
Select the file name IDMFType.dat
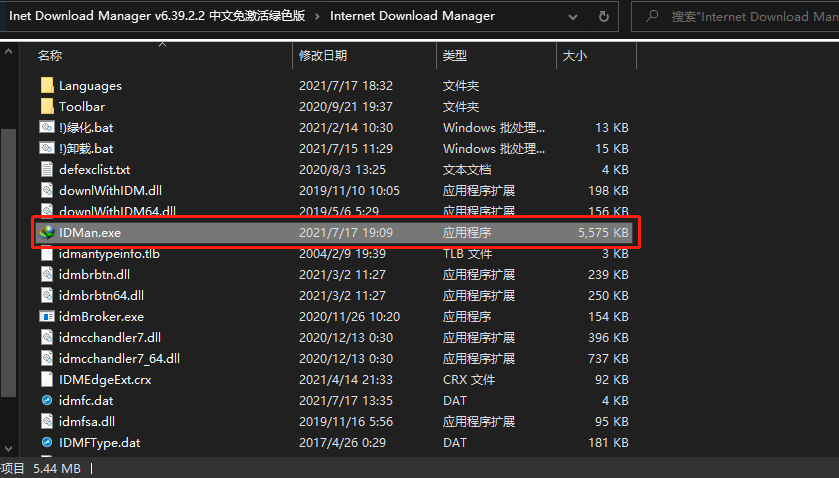click(100, 442)
